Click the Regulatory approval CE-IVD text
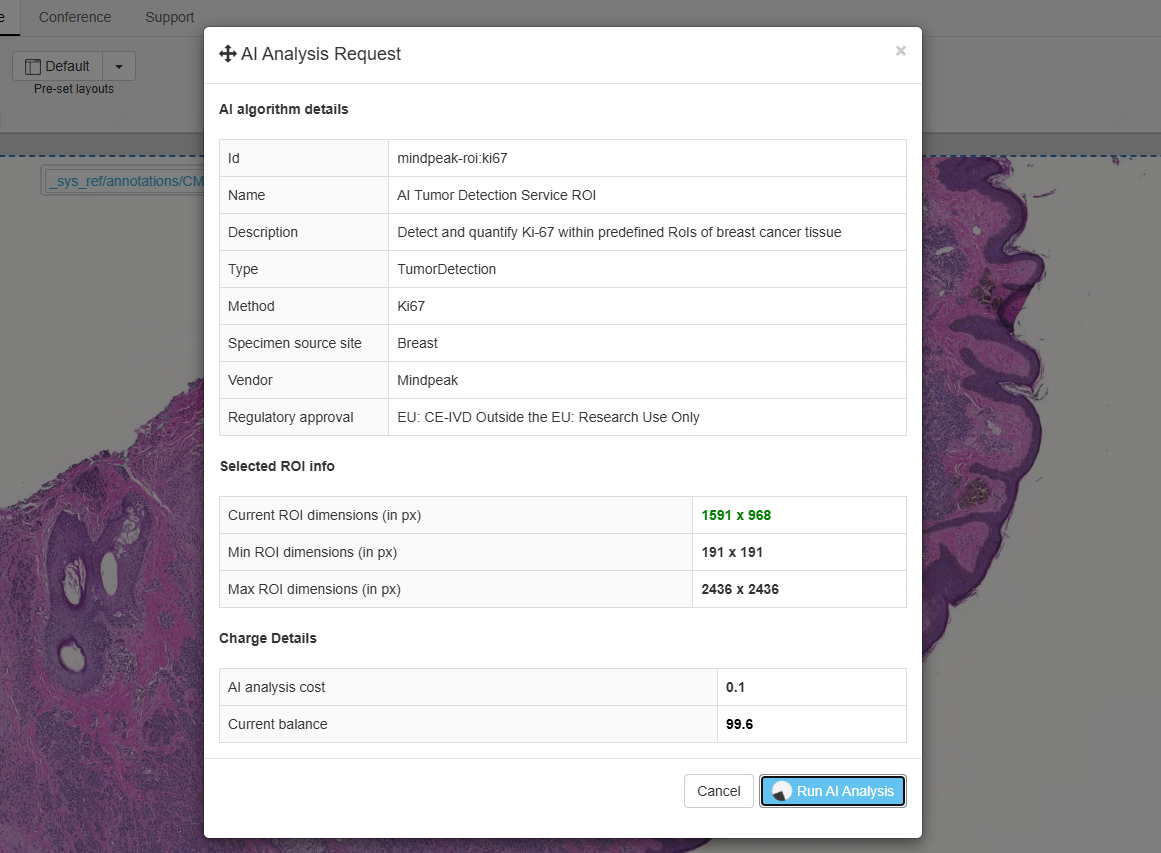 pyautogui.click(x=548, y=417)
